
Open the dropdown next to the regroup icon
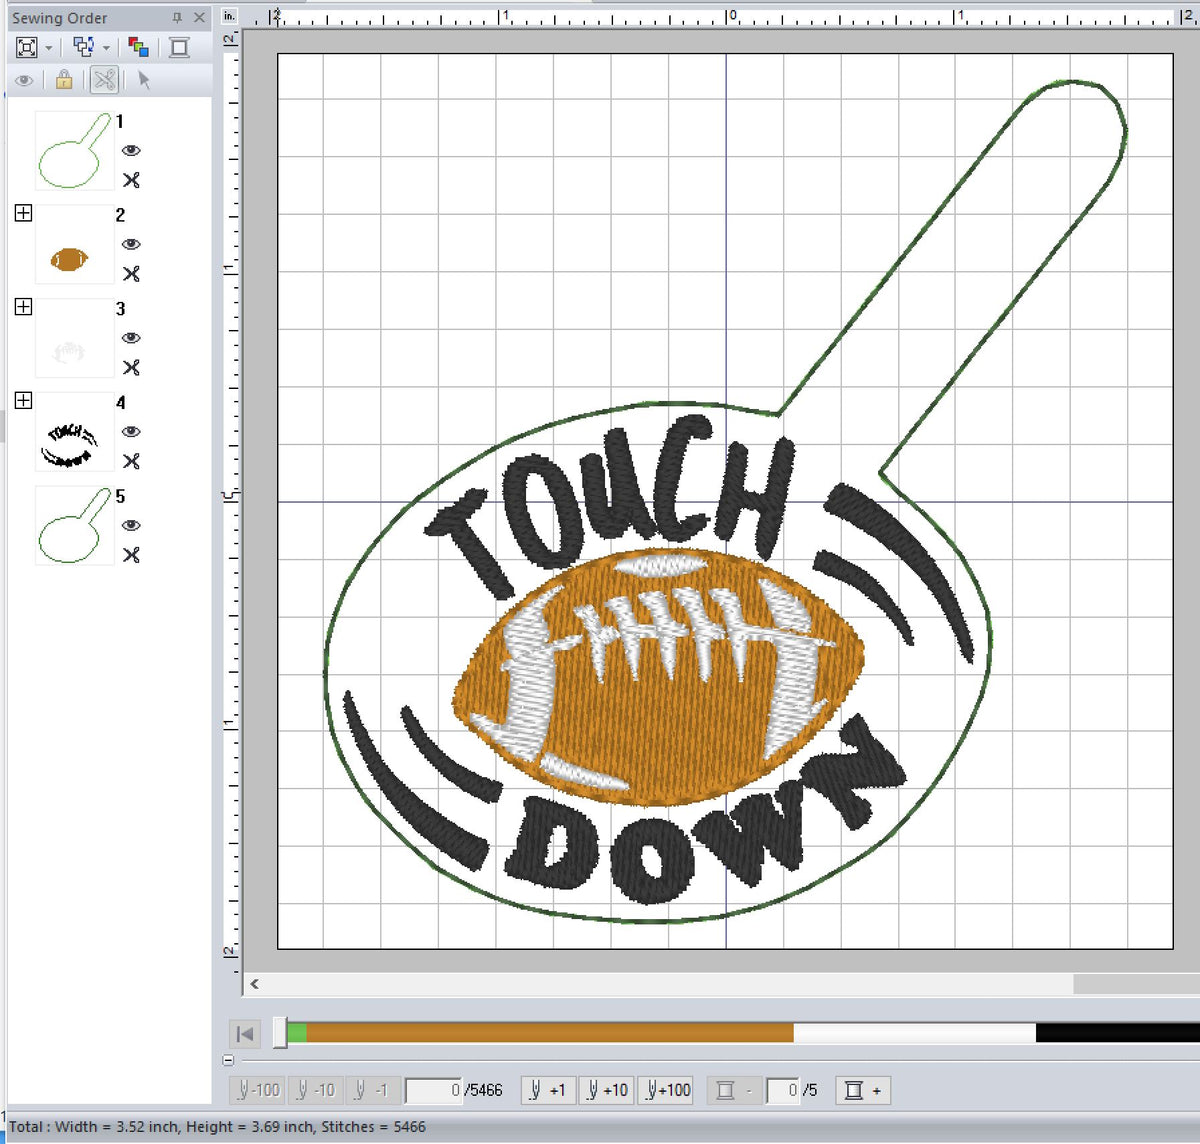coord(105,47)
